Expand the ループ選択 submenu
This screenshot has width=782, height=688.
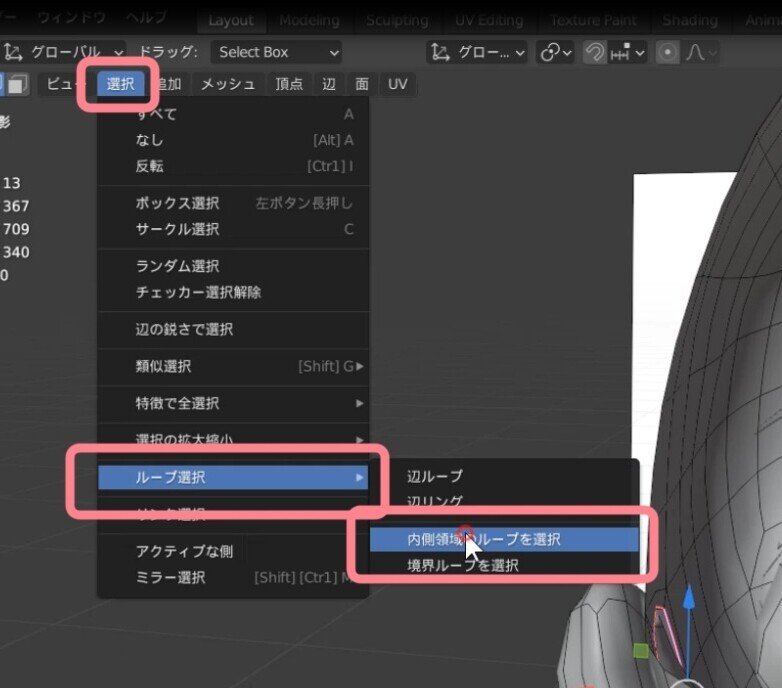click(x=233, y=477)
